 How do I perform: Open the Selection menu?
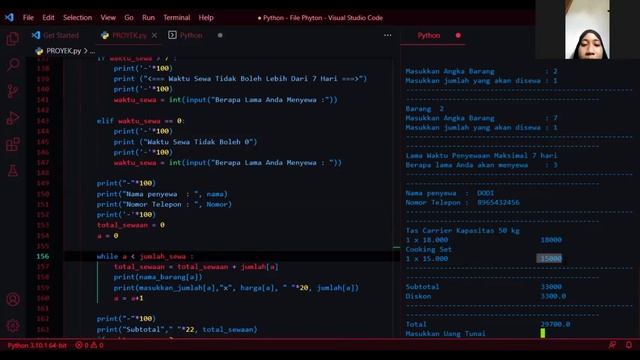tap(78, 18)
